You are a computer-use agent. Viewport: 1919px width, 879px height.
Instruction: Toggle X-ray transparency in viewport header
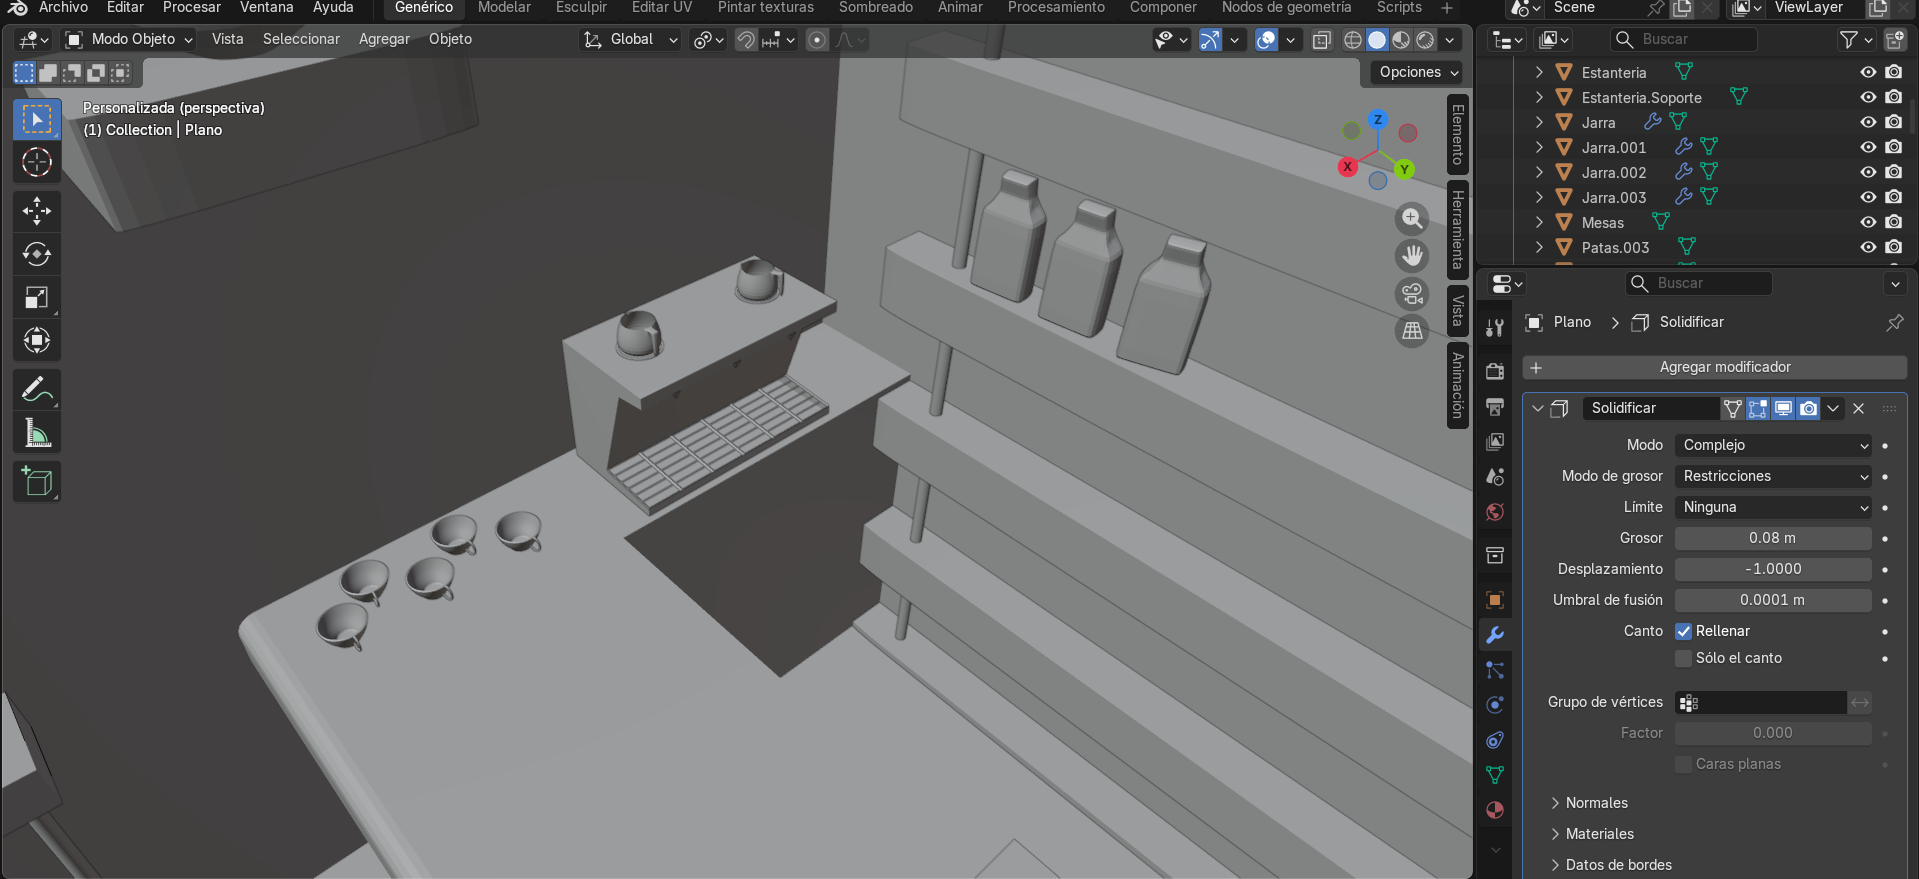point(1321,40)
